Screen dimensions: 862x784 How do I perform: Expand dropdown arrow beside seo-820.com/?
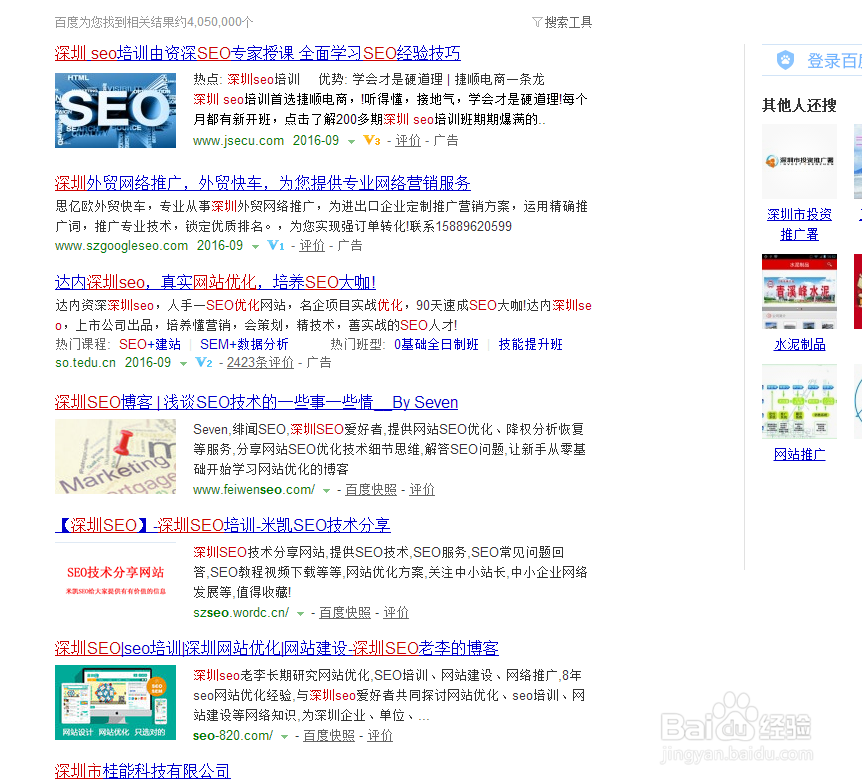pos(284,737)
